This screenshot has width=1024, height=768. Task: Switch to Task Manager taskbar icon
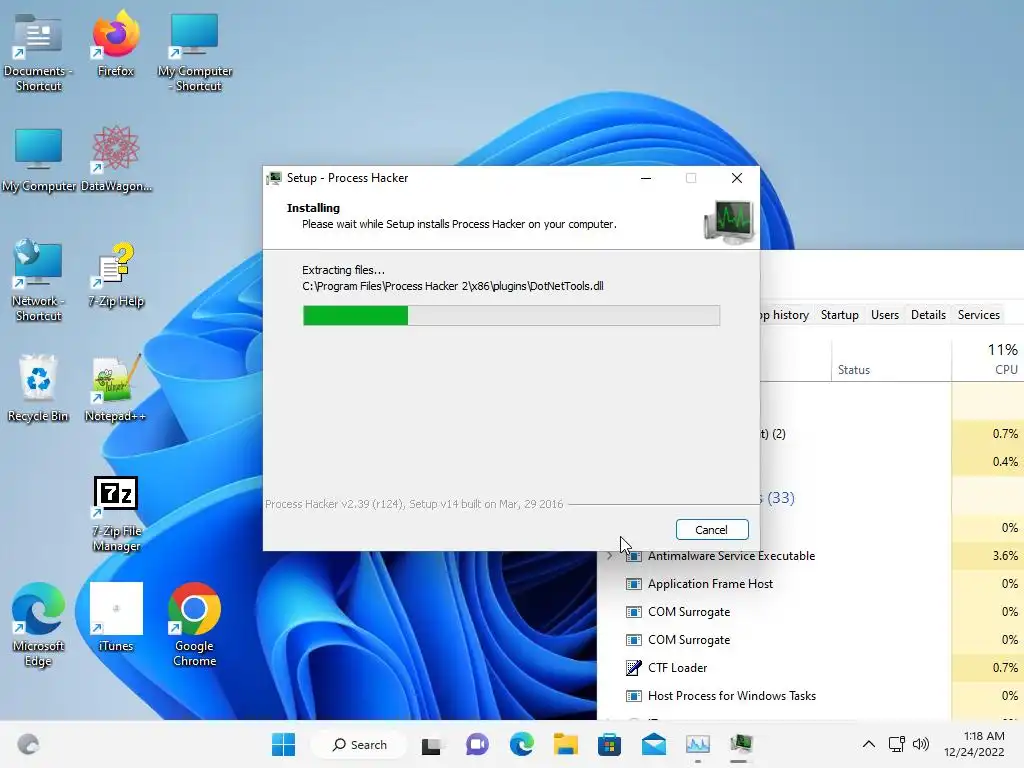[697, 744]
